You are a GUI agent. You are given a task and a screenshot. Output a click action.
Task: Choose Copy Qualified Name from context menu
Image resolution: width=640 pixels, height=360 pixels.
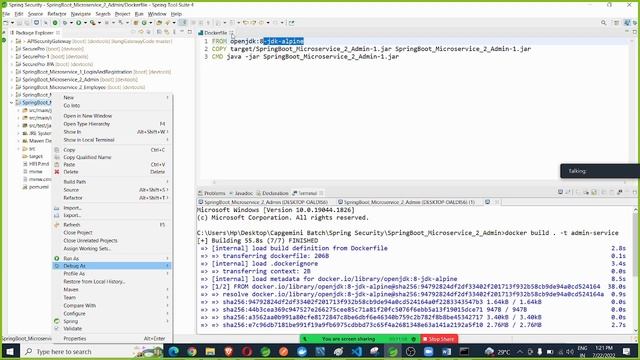[x=87, y=157]
